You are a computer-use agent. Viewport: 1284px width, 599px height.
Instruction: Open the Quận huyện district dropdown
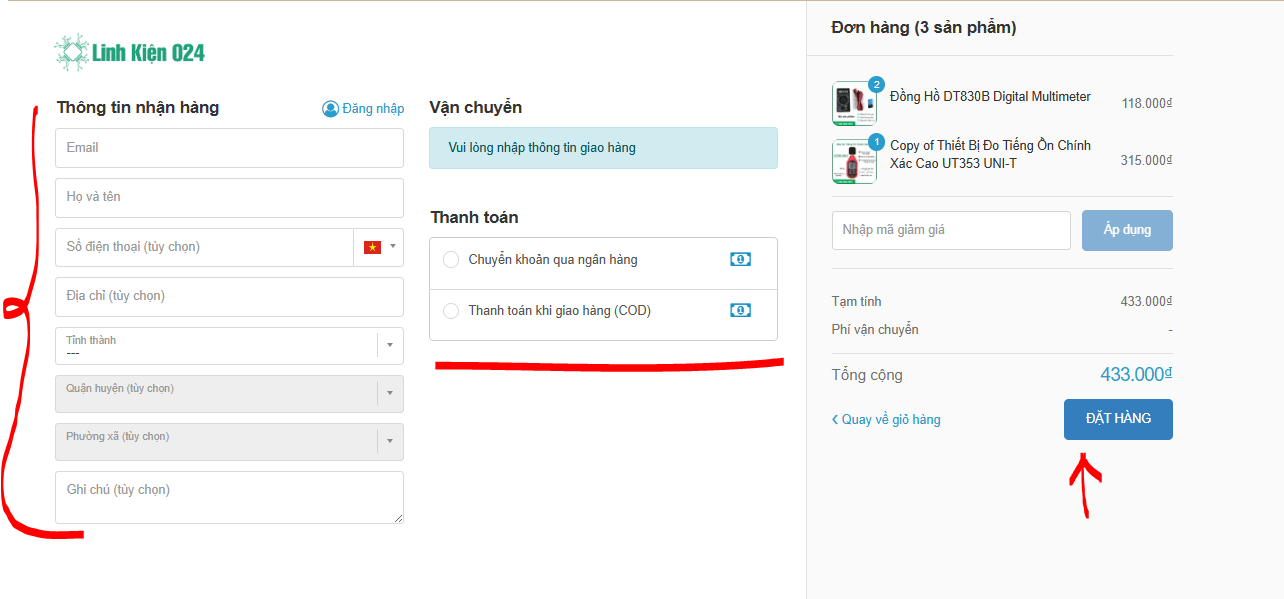pyautogui.click(x=390, y=394)
